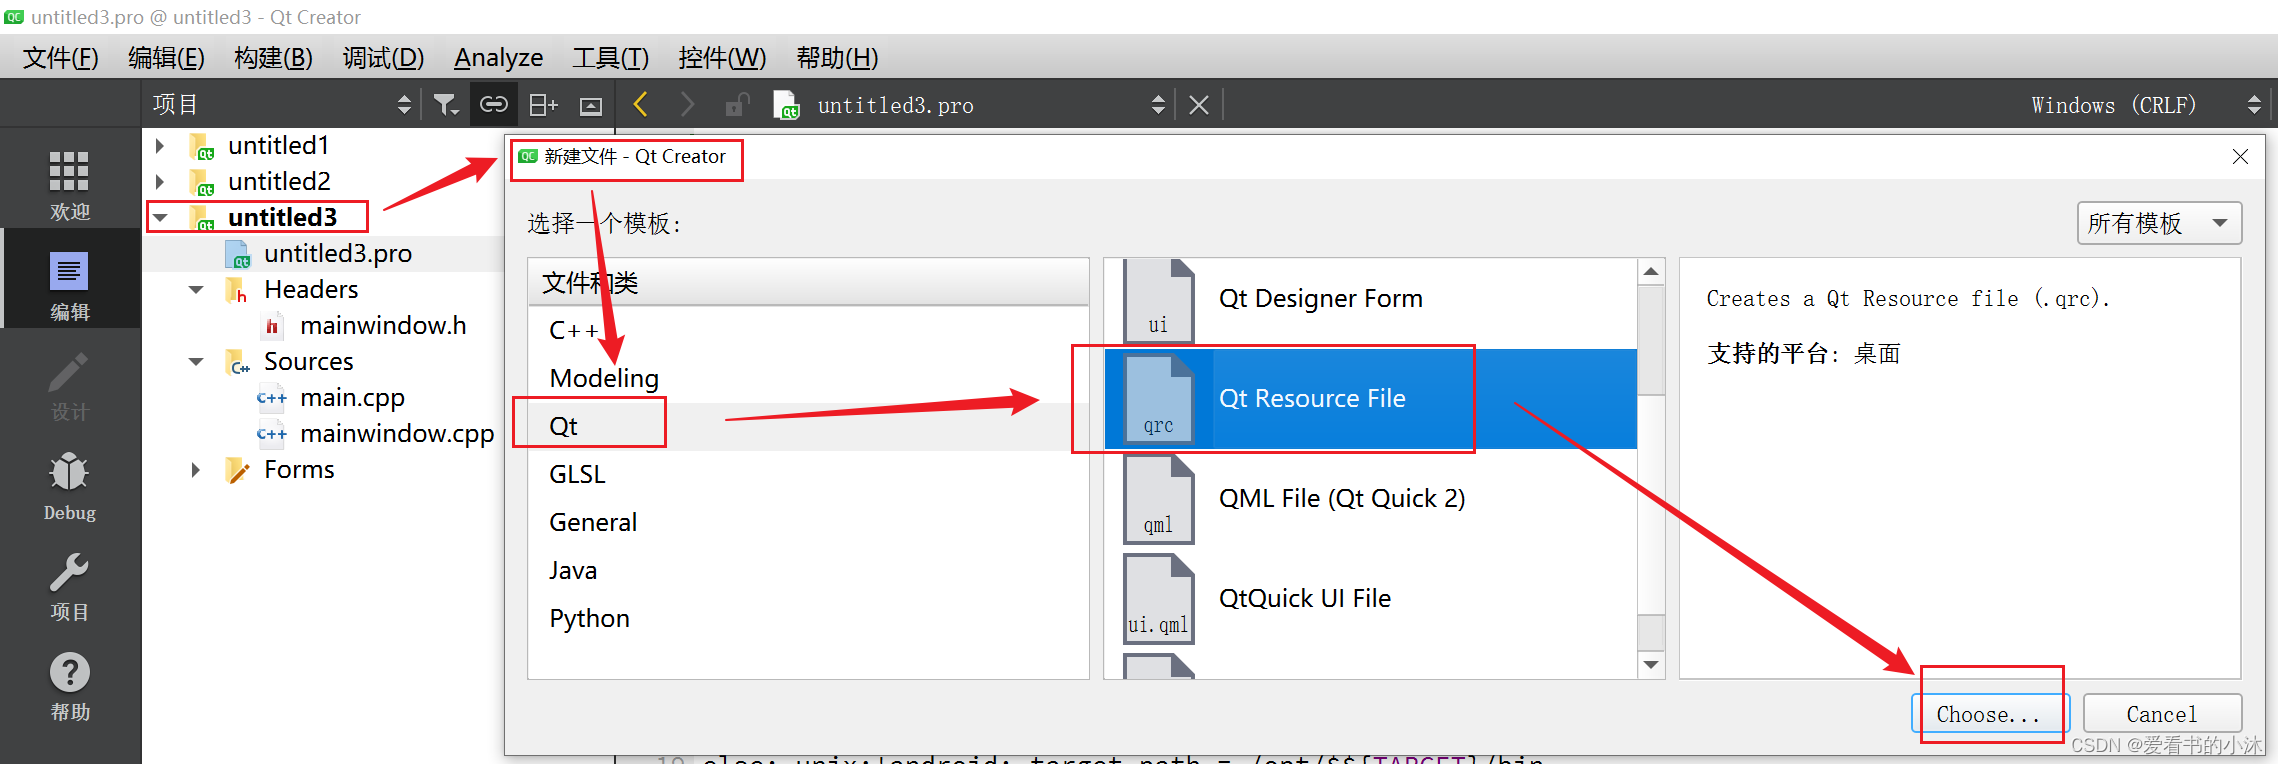
Task: Select the Java file category
Action: point(808,570)
